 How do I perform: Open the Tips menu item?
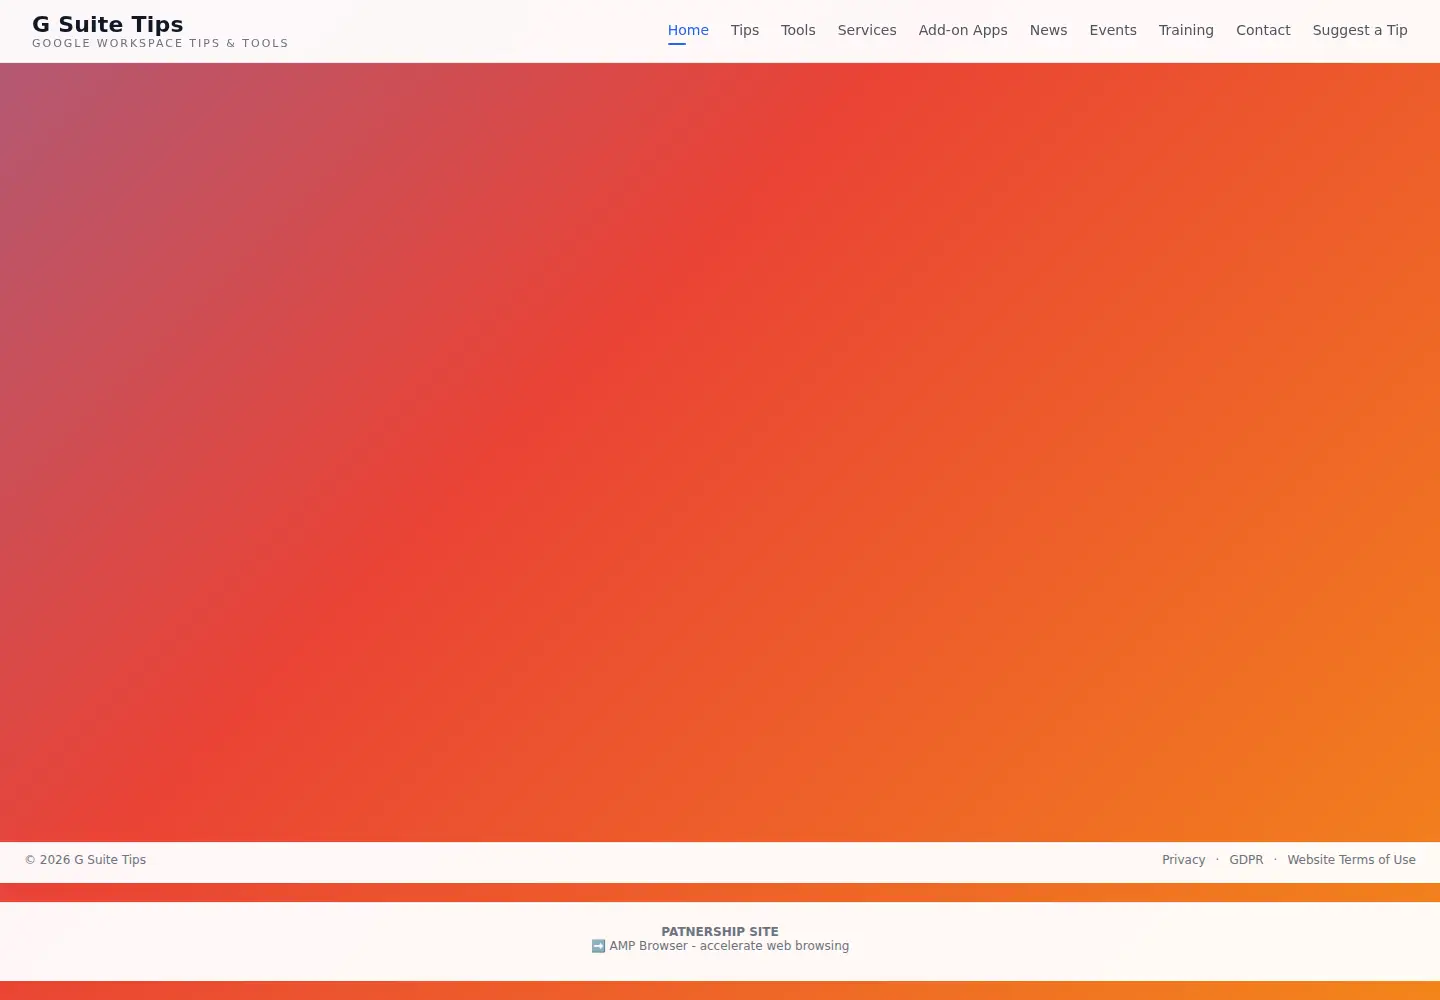(745, 30)
